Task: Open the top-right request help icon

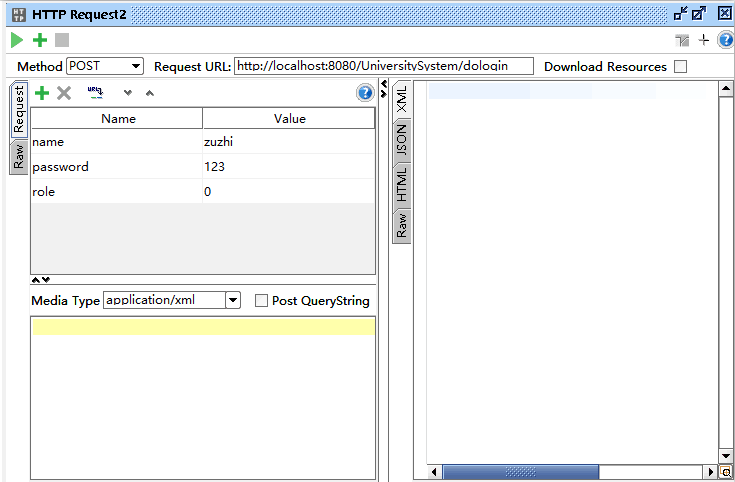Action: pyautogui.click(x=726, y=40)
